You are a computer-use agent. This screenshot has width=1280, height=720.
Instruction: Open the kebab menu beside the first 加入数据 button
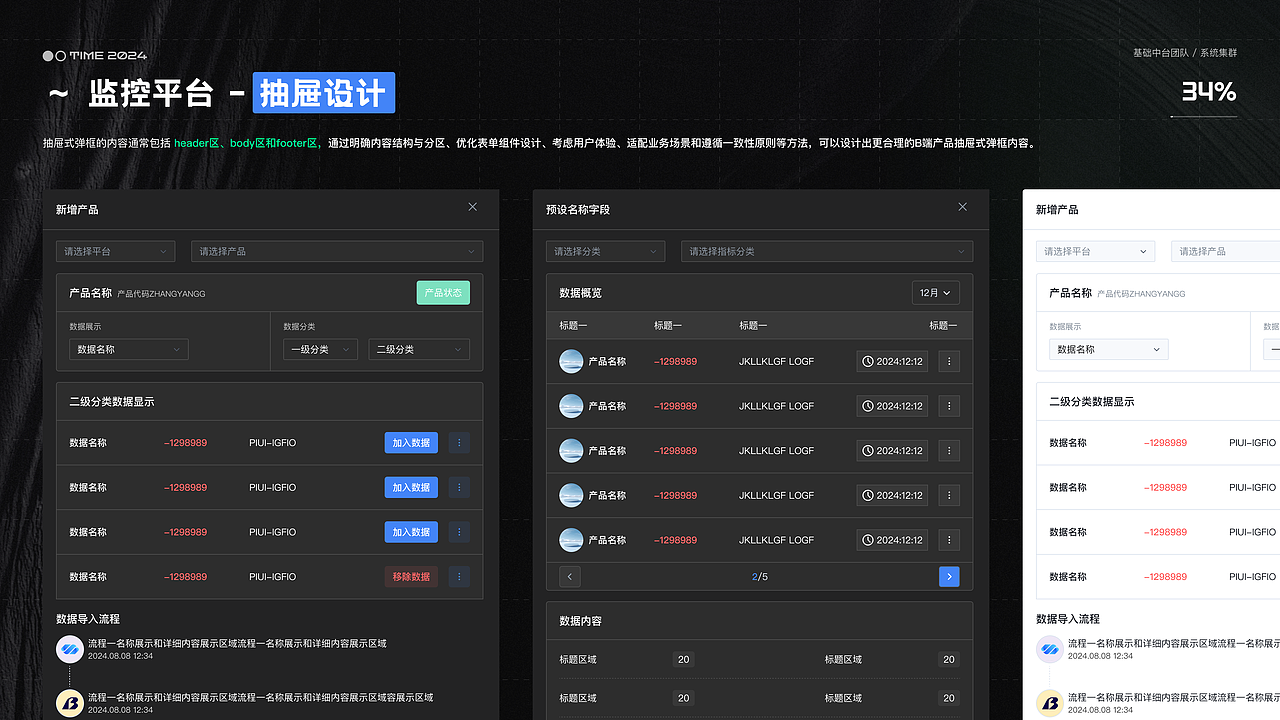click(x=459, y=443)
